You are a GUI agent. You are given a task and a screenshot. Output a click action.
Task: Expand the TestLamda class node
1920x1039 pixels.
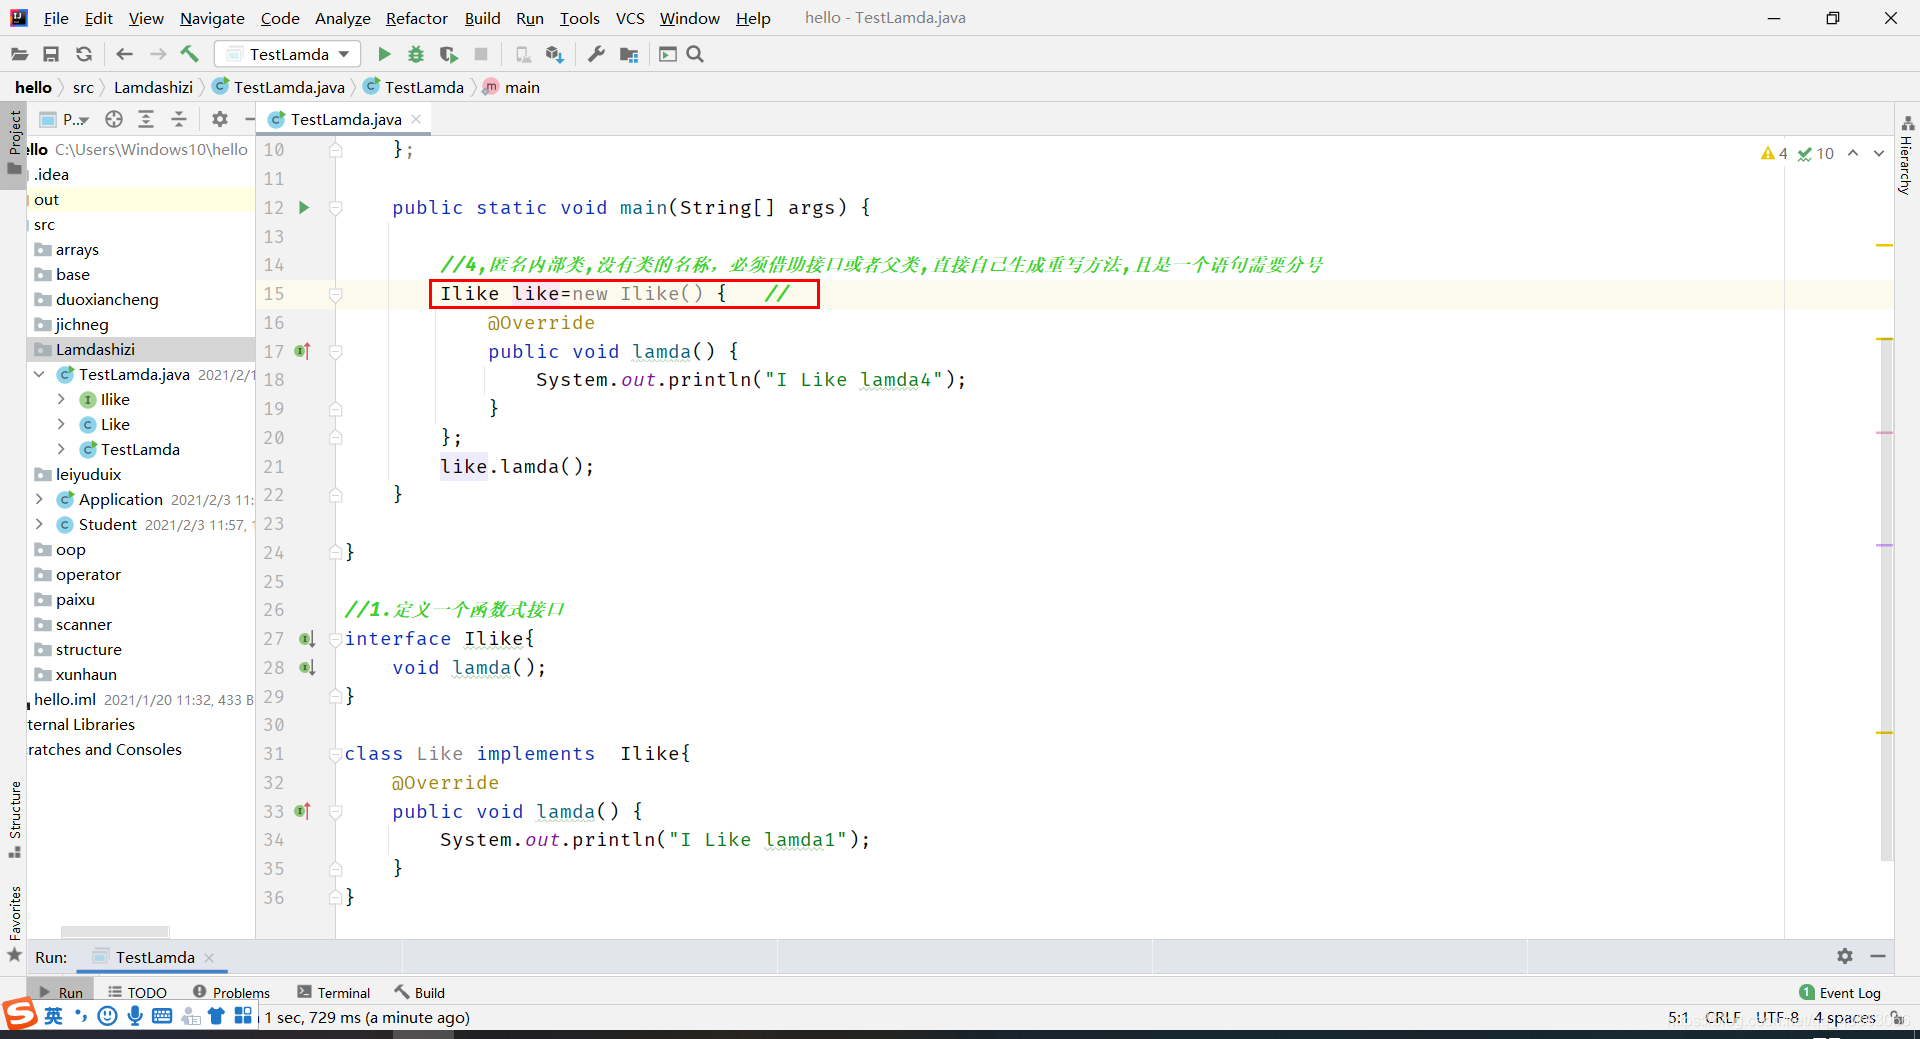point(61,449)
